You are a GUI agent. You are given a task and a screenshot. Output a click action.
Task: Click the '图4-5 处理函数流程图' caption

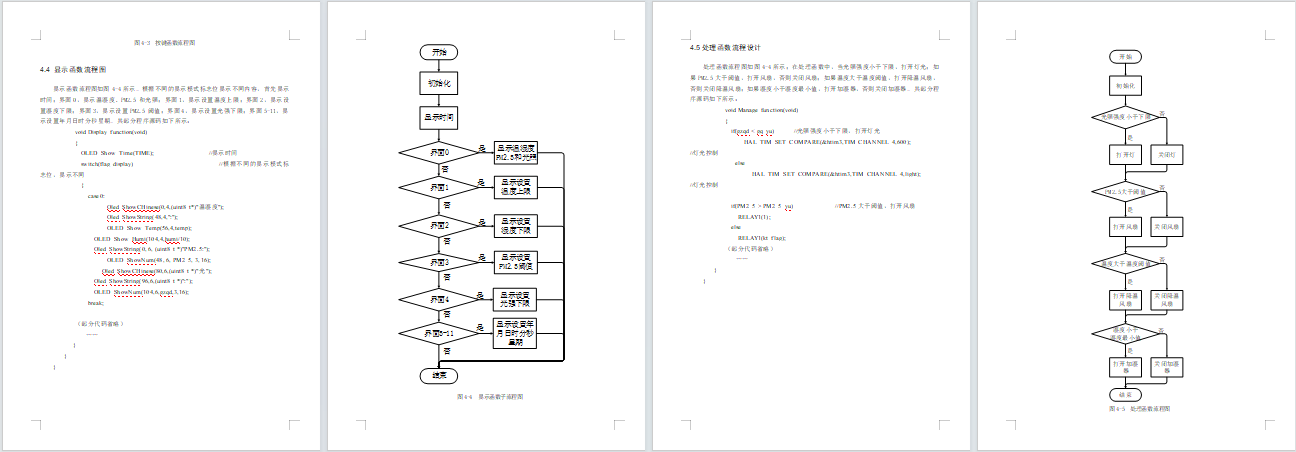[x=1138, y=409]
